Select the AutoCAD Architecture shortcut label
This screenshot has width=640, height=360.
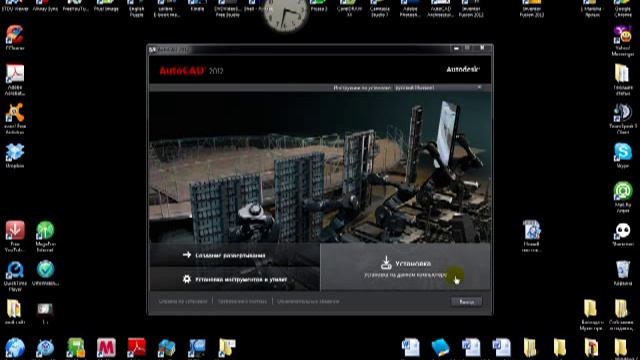440,11
